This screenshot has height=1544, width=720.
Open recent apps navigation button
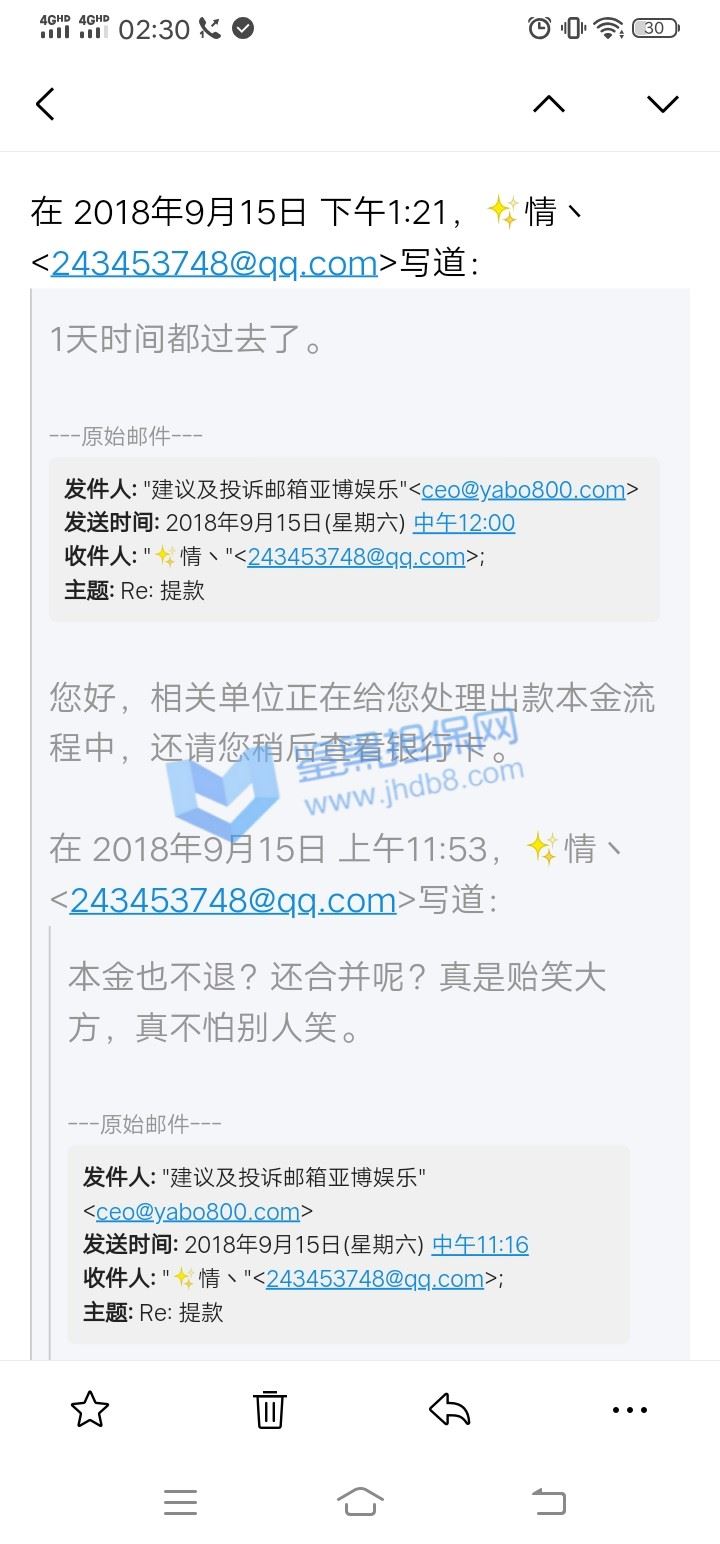click(x=180, y=1502)
